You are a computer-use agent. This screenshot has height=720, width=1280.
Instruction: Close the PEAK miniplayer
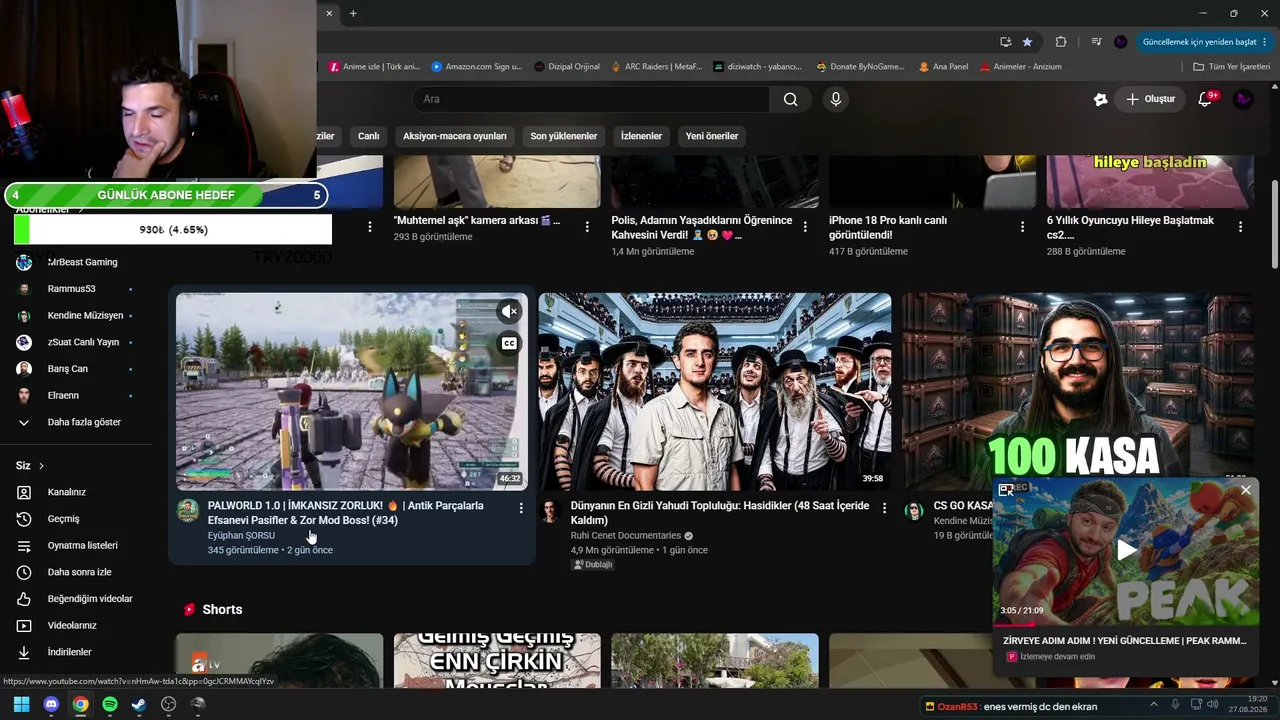1245,490
